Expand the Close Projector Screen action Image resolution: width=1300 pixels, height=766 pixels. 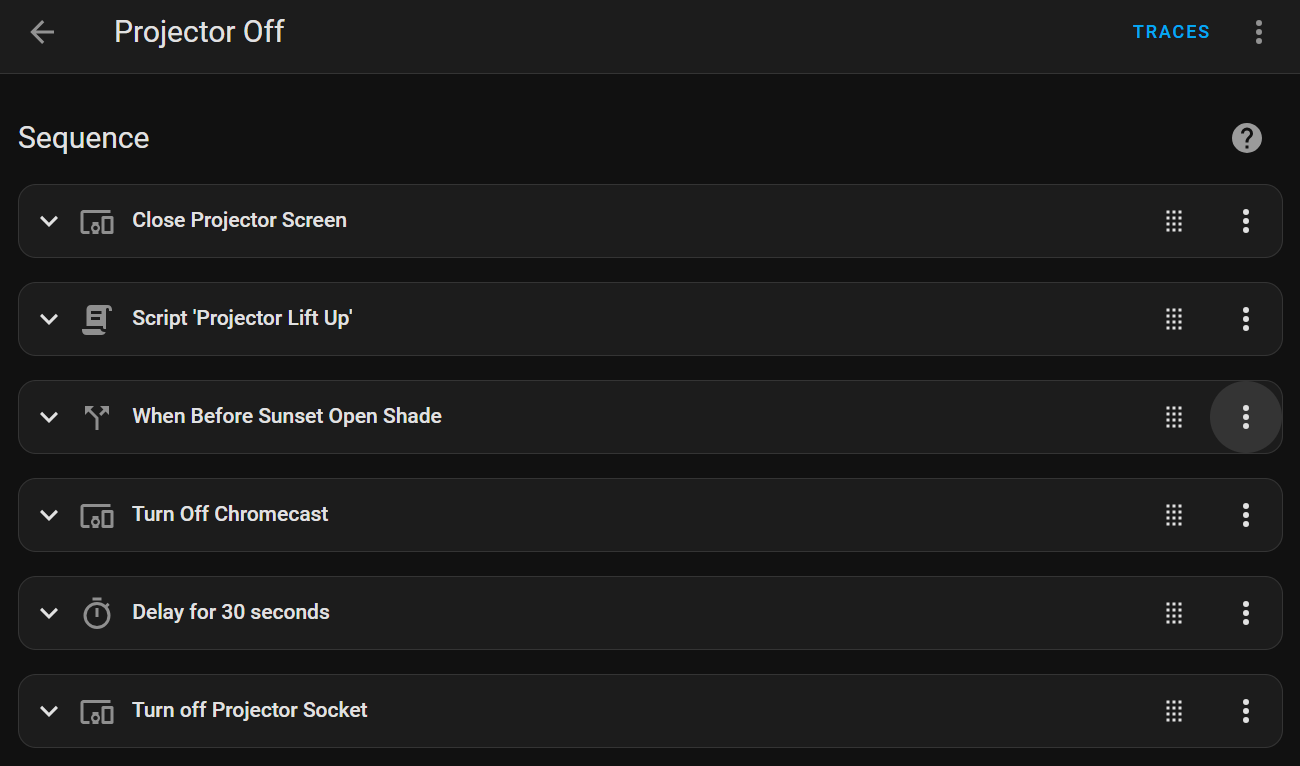49,221
